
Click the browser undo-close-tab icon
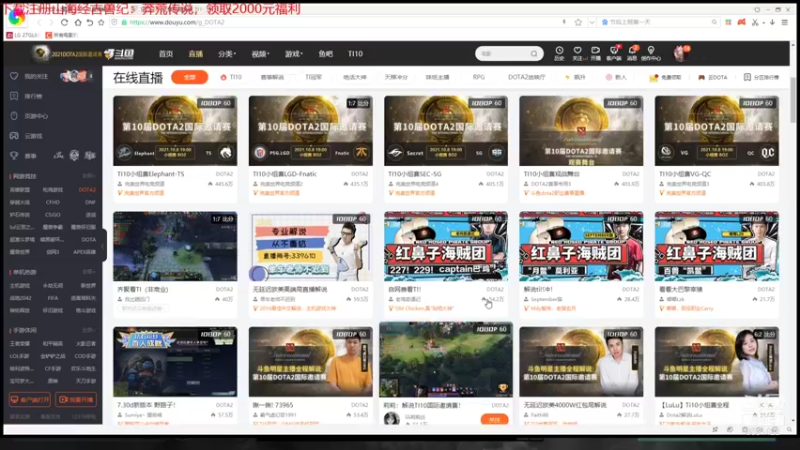90,22
